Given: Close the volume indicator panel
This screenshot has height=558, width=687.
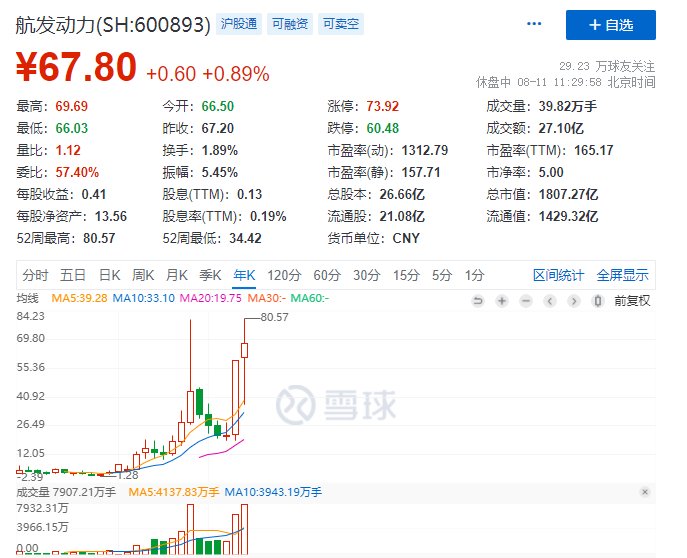Looking at the screenshot, I should click(x=645, y=492).
